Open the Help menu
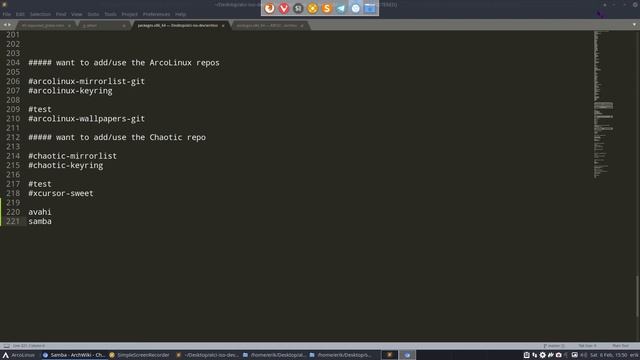Viewport: 640px width, 360px height. pyautogui.click(x=180, y=14)
